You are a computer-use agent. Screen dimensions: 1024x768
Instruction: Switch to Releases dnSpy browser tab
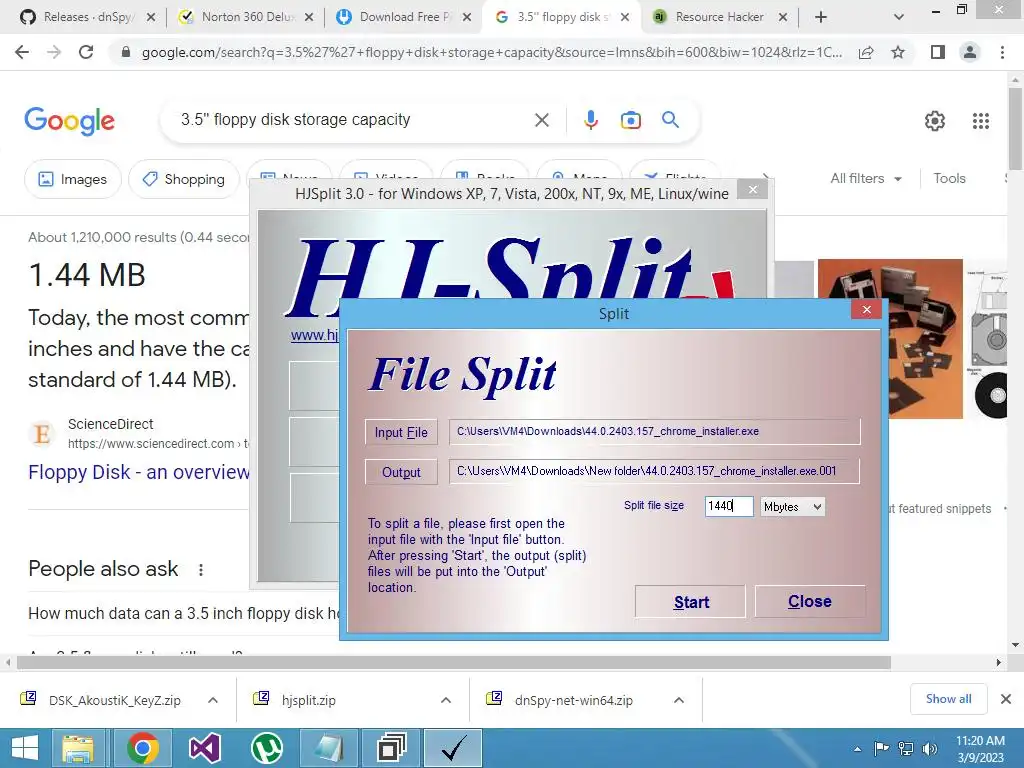click(x=88, y=17)
